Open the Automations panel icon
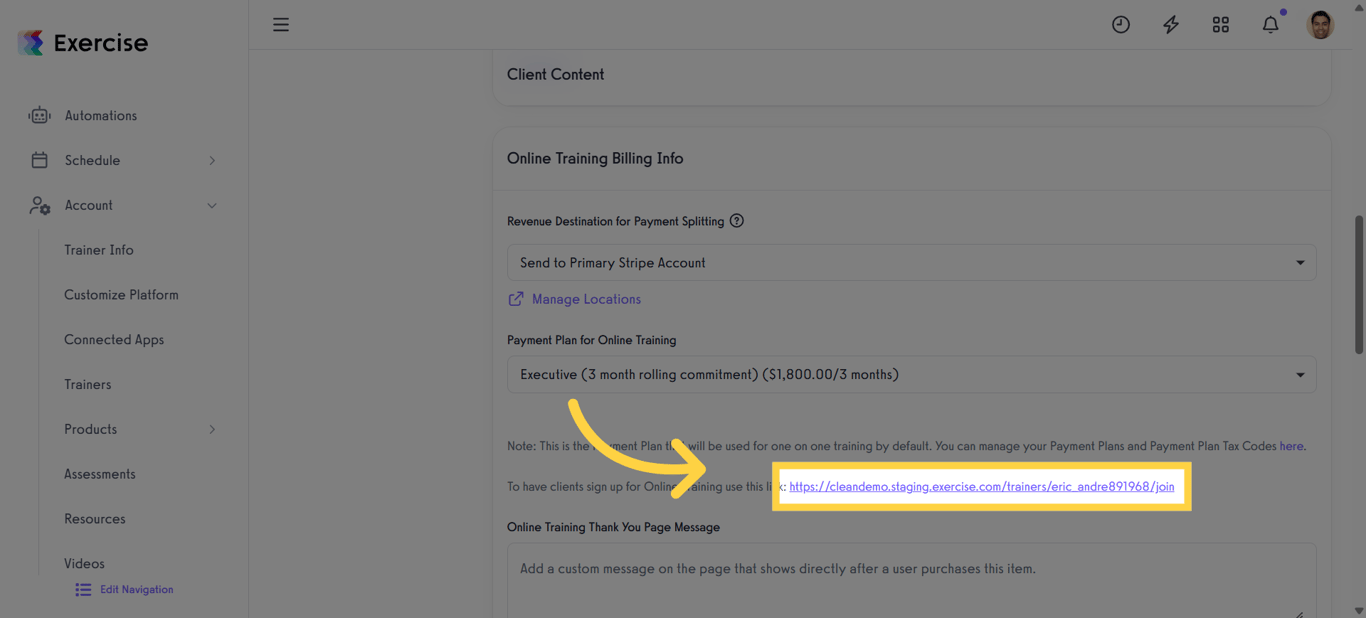Screen dimensions: 1366x618 tap(39, 115)
